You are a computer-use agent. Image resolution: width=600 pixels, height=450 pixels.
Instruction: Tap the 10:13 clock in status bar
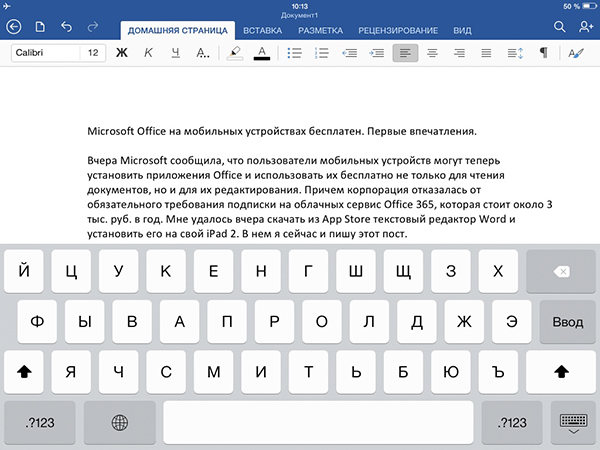(300, 6)
